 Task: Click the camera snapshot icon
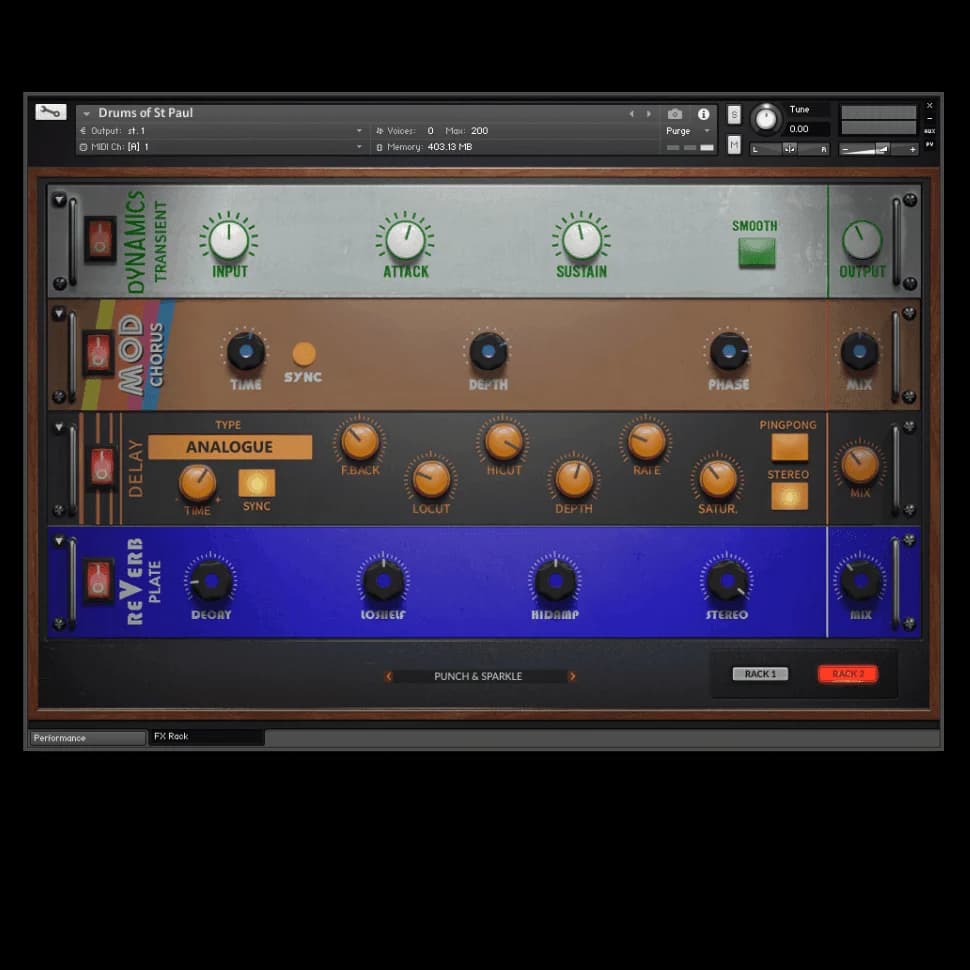pyautogui.click(x=675, y=114)
